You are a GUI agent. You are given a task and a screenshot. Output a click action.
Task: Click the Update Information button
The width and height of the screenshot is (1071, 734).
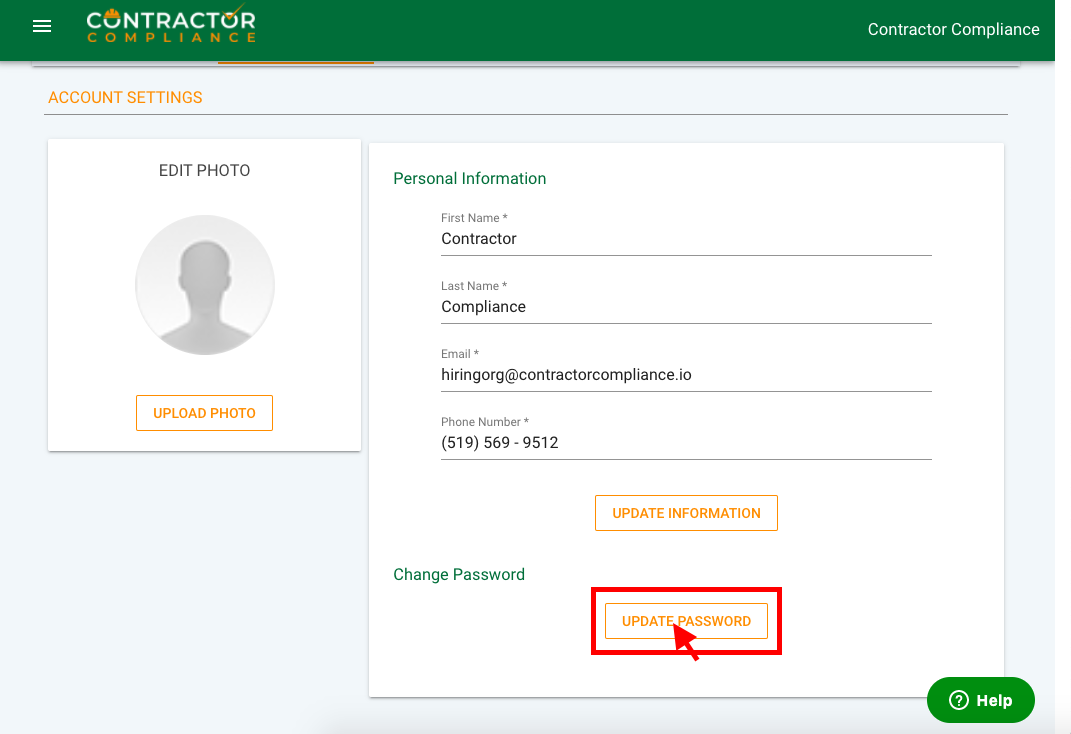686,513
